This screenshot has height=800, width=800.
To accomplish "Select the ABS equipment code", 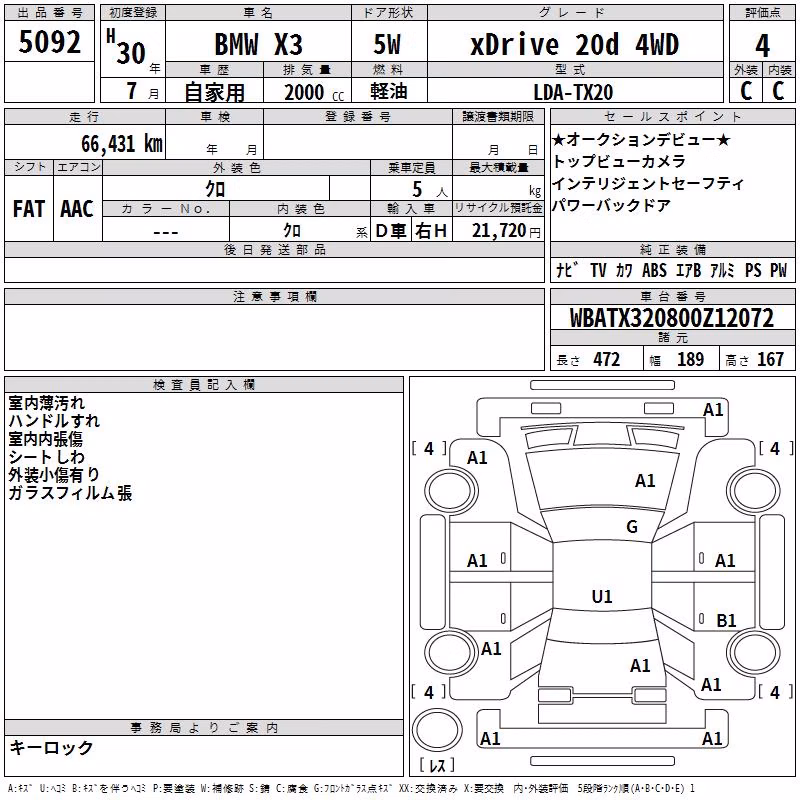I will [654, 270].
